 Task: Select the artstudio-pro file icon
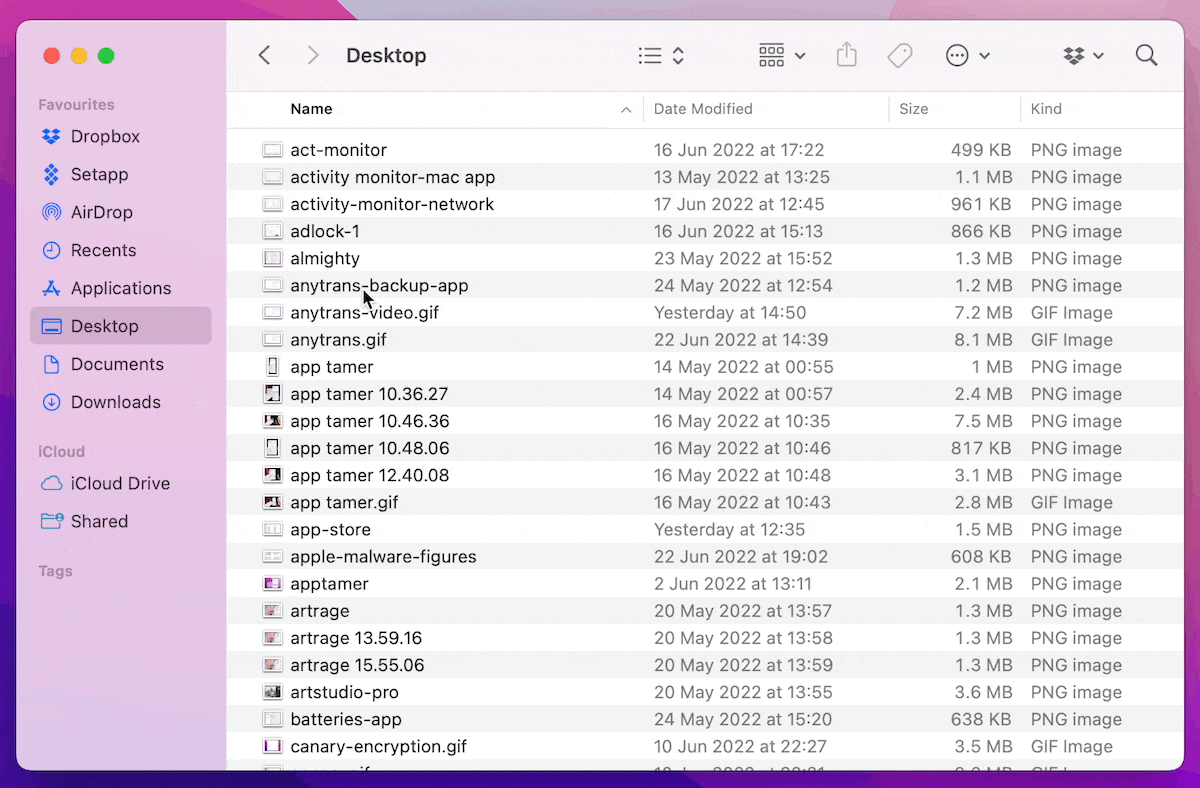tap(273, 692)
